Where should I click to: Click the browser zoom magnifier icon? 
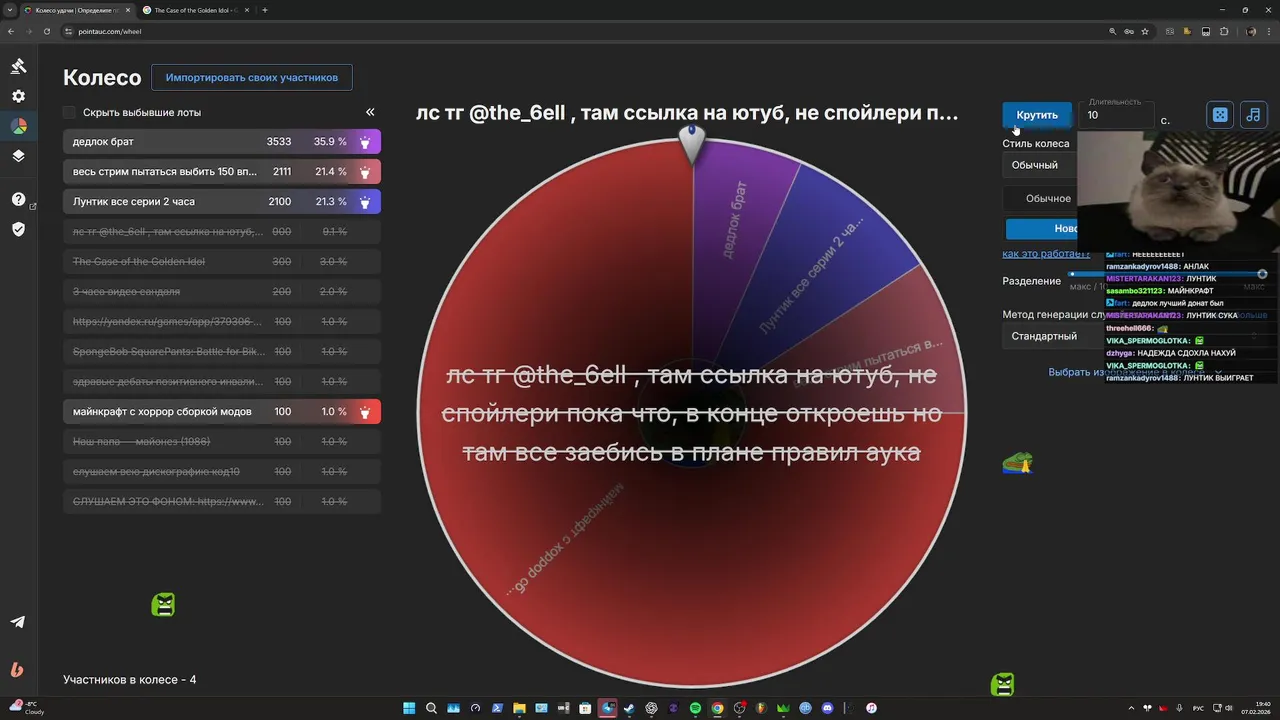tap(1113, 31)
